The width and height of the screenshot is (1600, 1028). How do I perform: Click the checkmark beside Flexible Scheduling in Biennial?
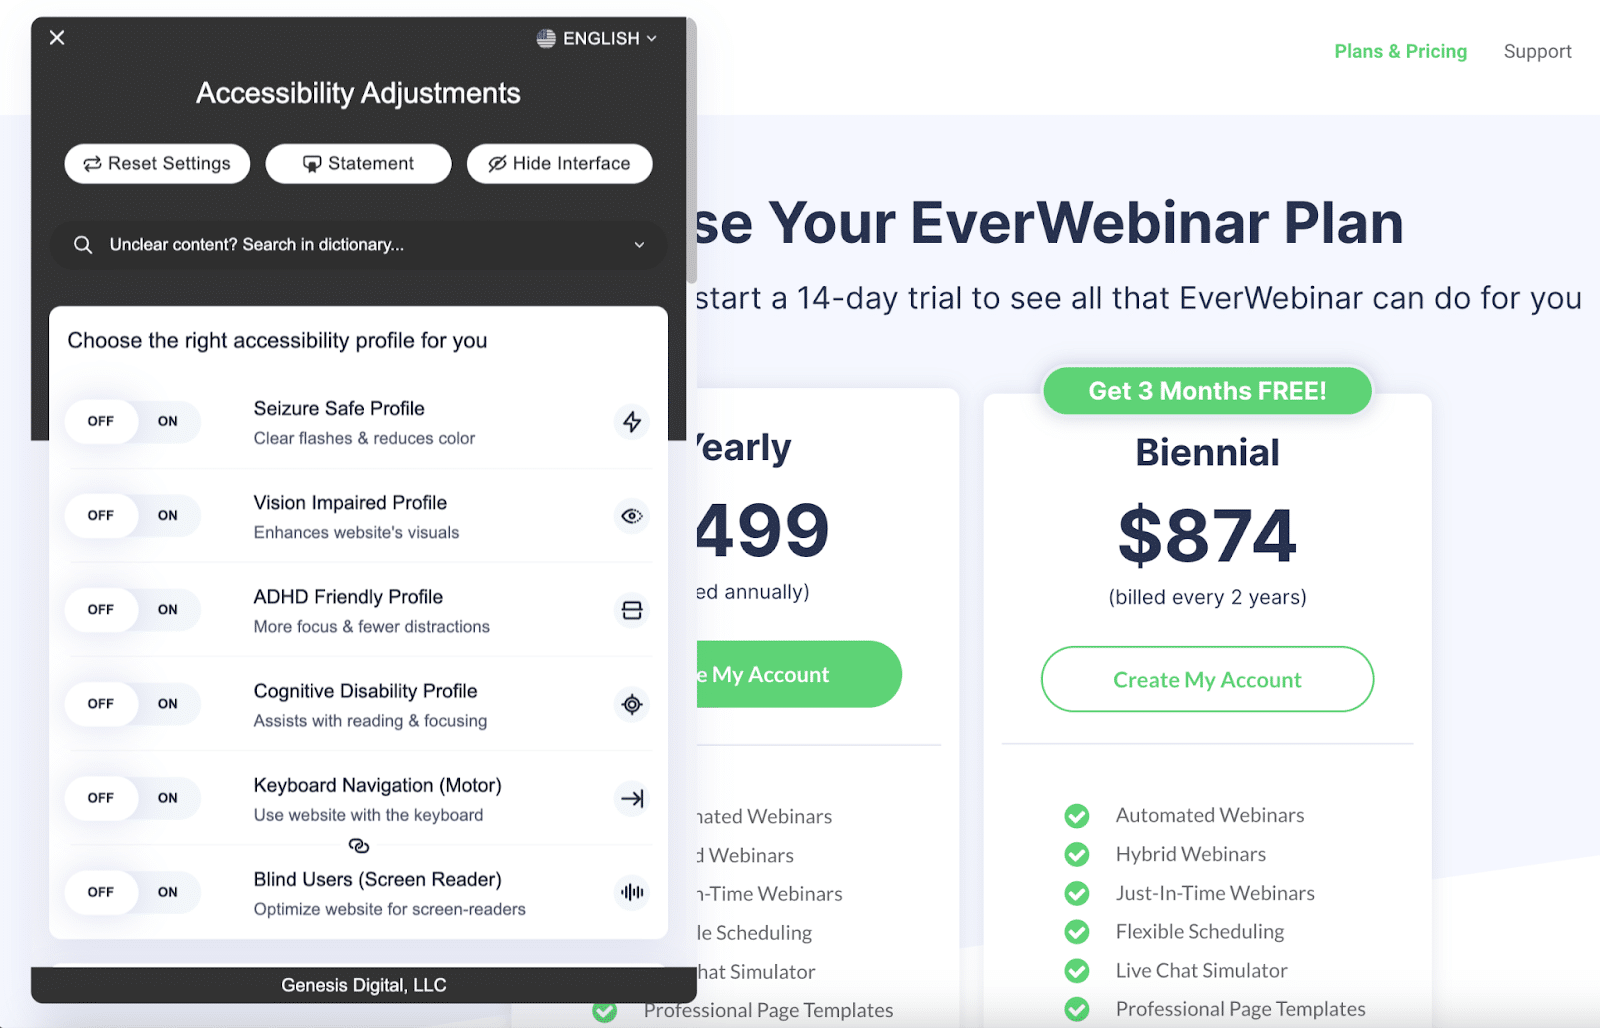click(x=1077, y=932)
